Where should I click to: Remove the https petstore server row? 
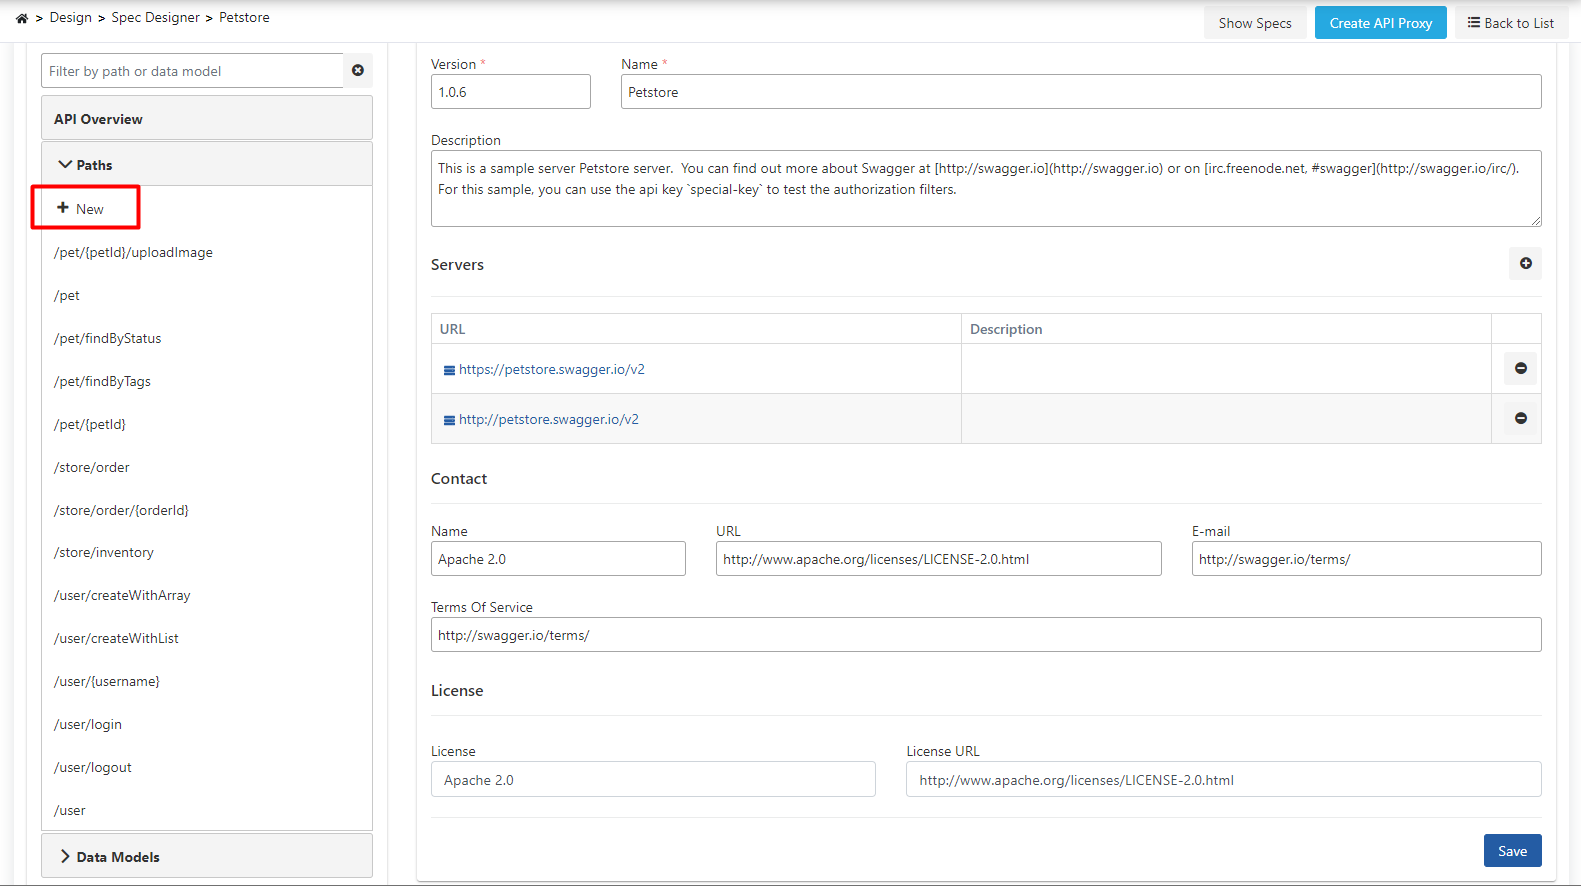tap(1520, 369)
